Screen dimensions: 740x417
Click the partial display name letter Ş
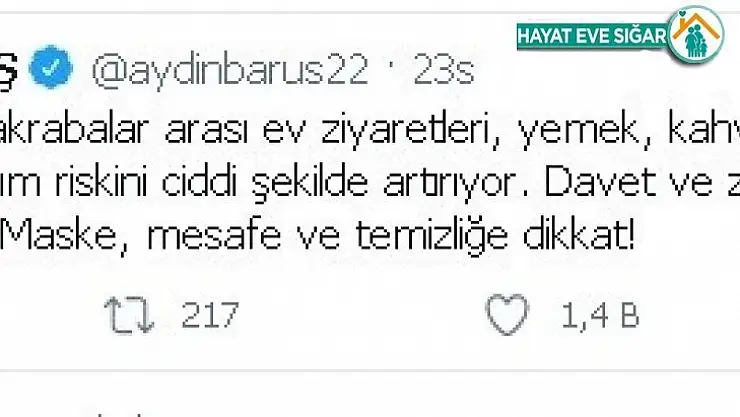click(8, 69)
